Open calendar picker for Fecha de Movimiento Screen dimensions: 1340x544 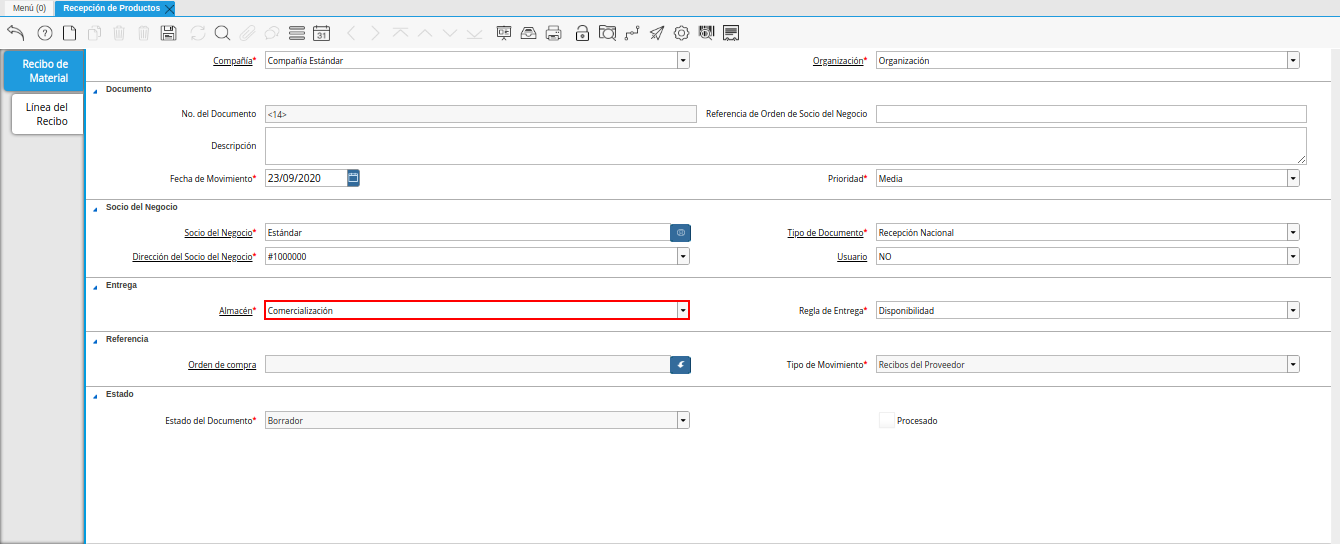click(x=353, y=178)
